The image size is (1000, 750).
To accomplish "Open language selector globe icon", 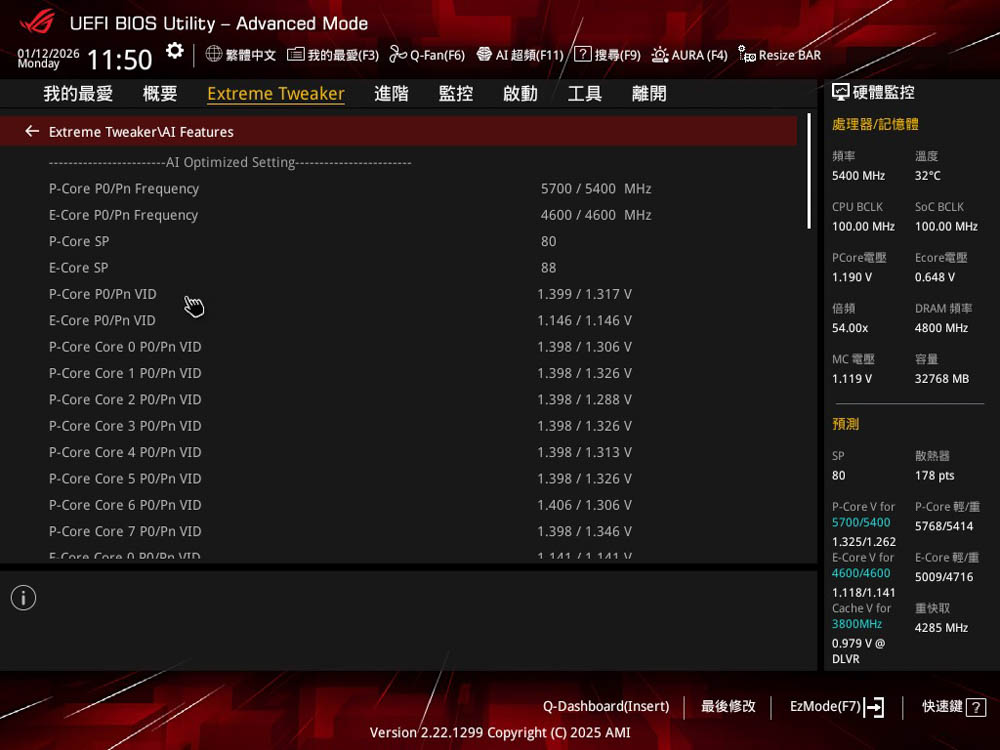I will coord(213,54).
